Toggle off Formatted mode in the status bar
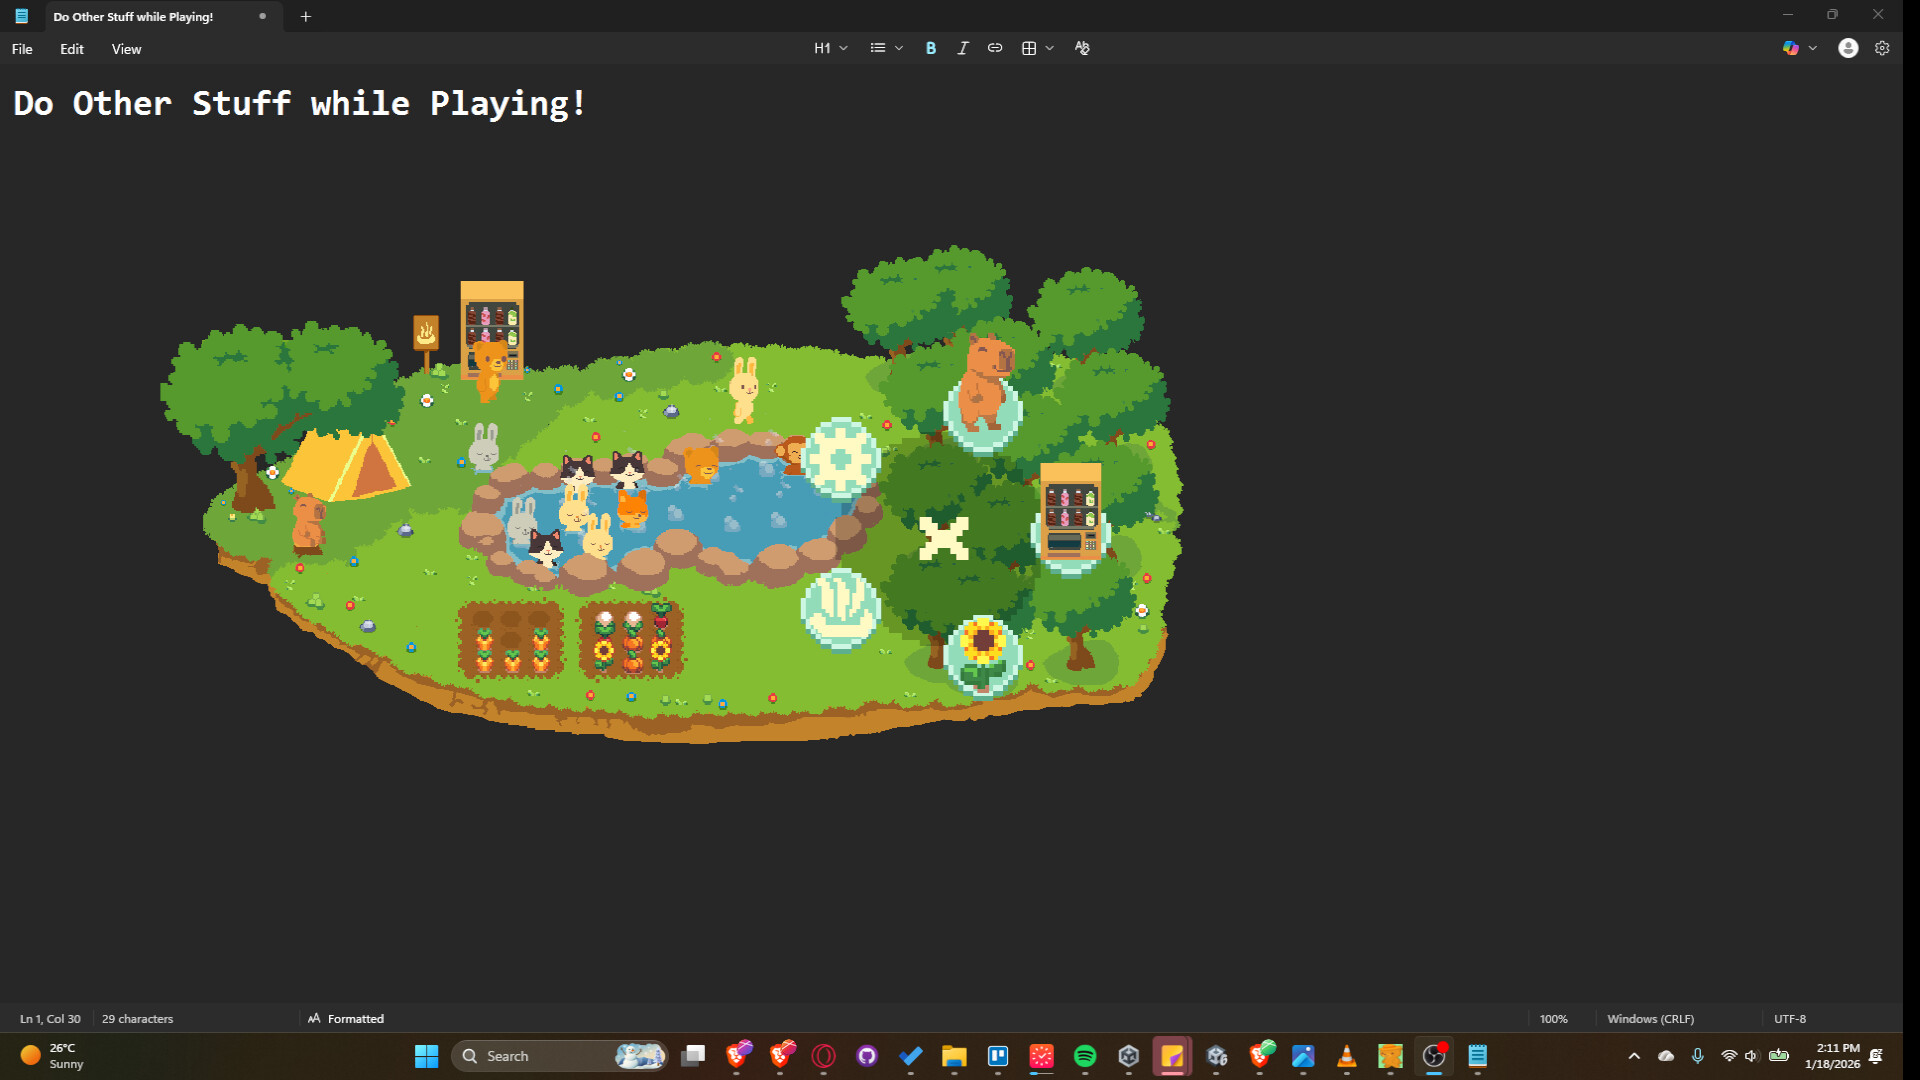Viewport: 1920px width, 1080px height. click(346, 1018)
